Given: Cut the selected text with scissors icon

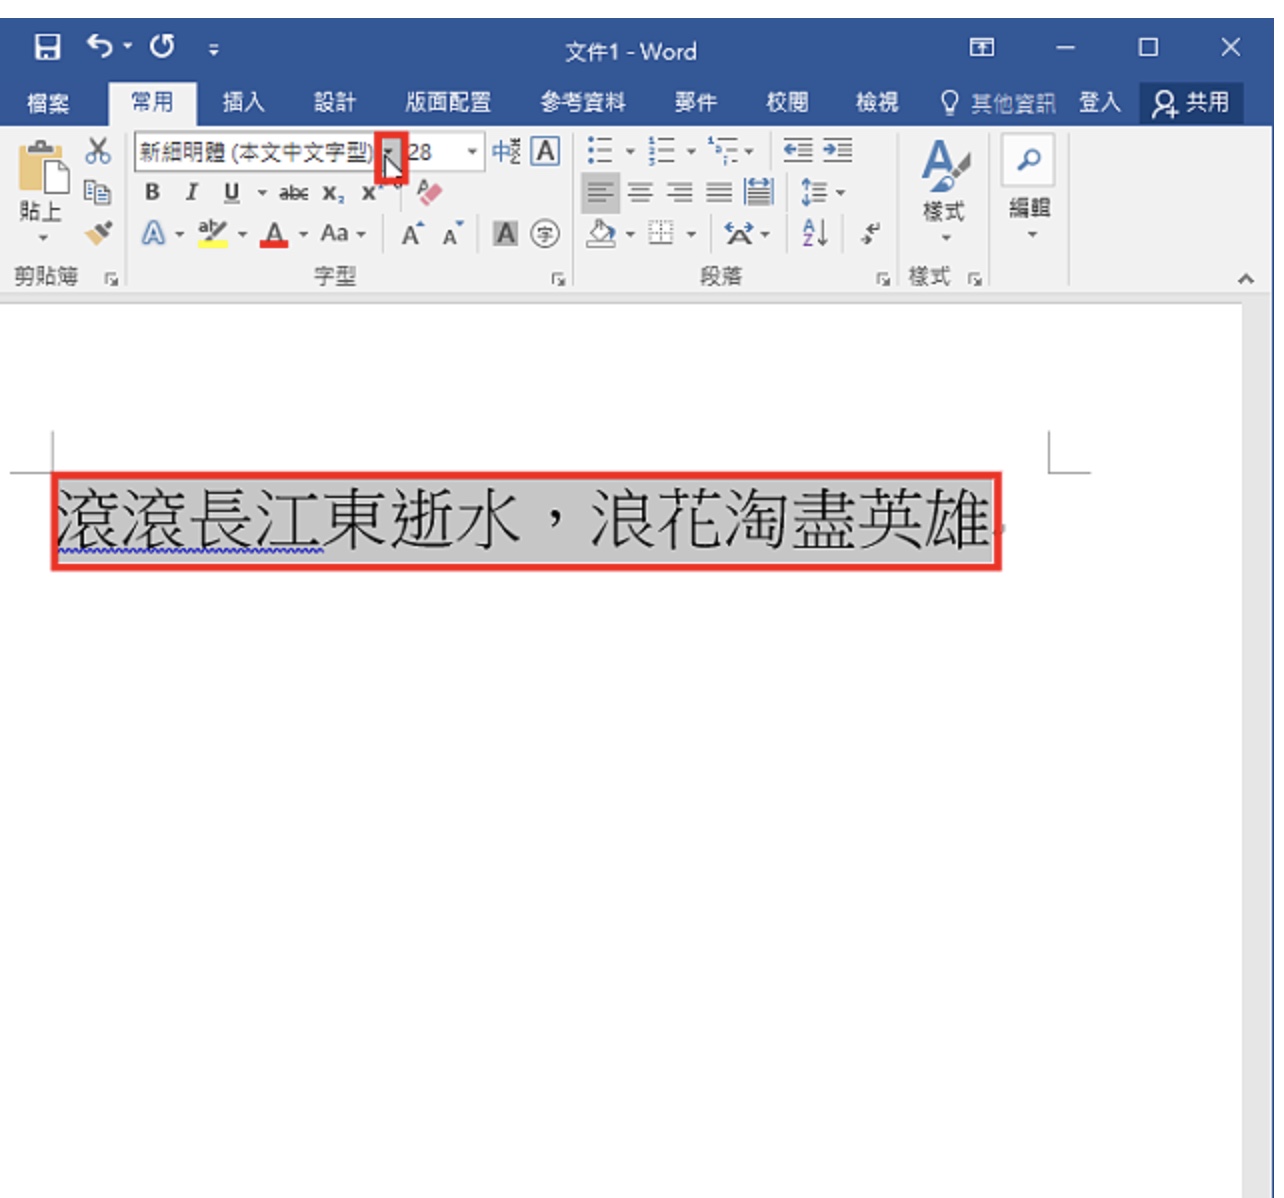Looking at the screenshot, I should coord(97,151).
